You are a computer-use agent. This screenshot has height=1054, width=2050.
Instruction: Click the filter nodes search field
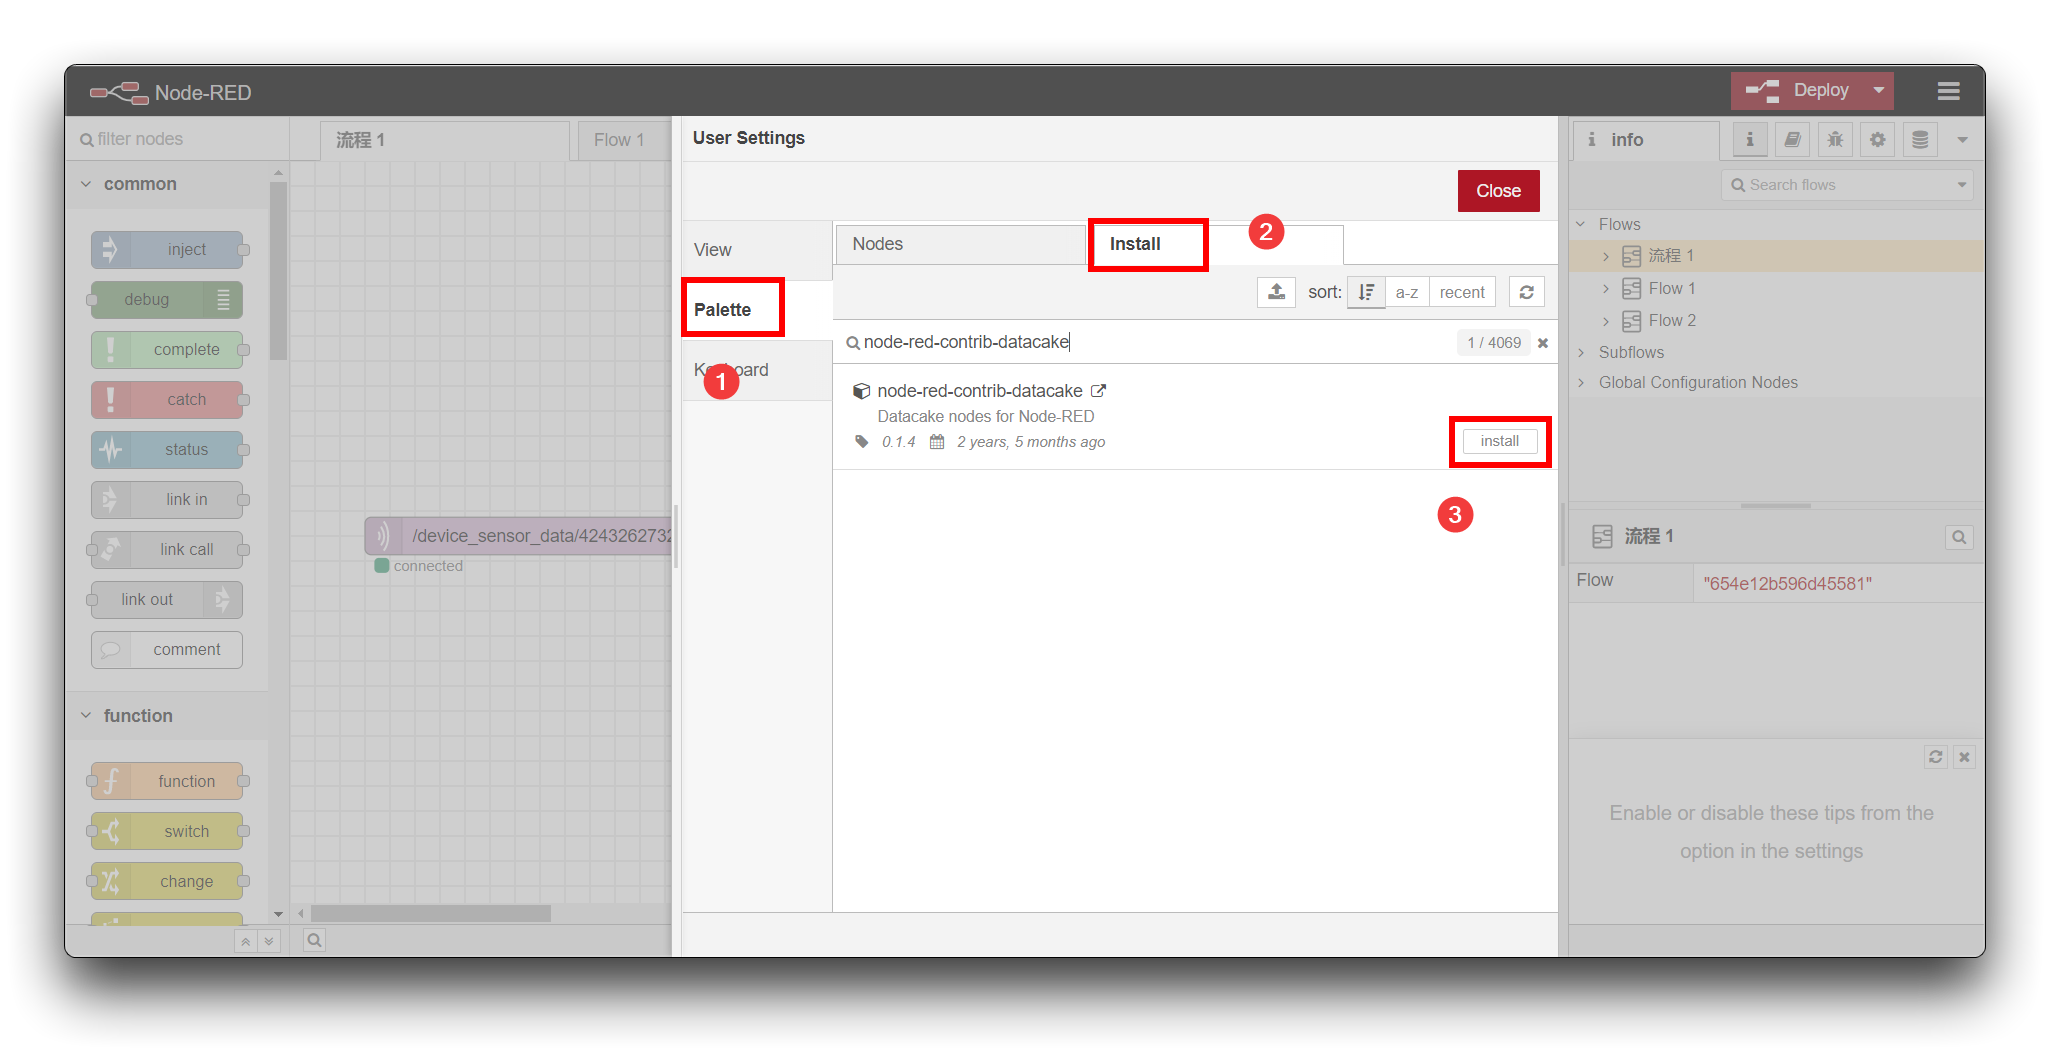[178, 139]
